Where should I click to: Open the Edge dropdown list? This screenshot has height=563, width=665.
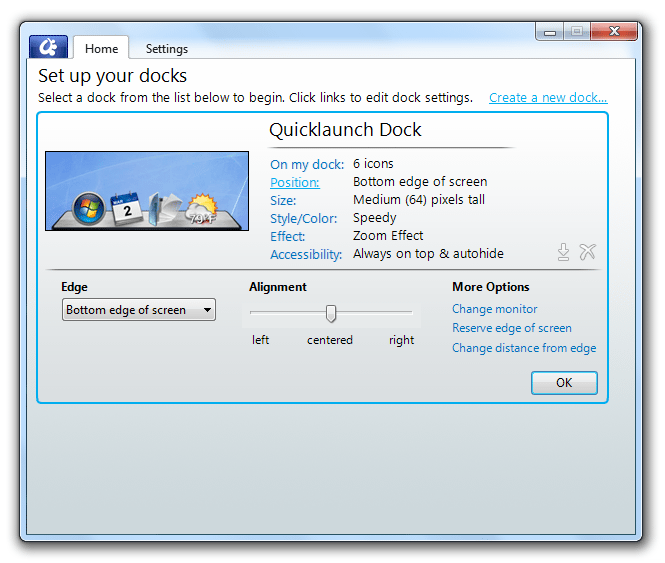point(139,310)
